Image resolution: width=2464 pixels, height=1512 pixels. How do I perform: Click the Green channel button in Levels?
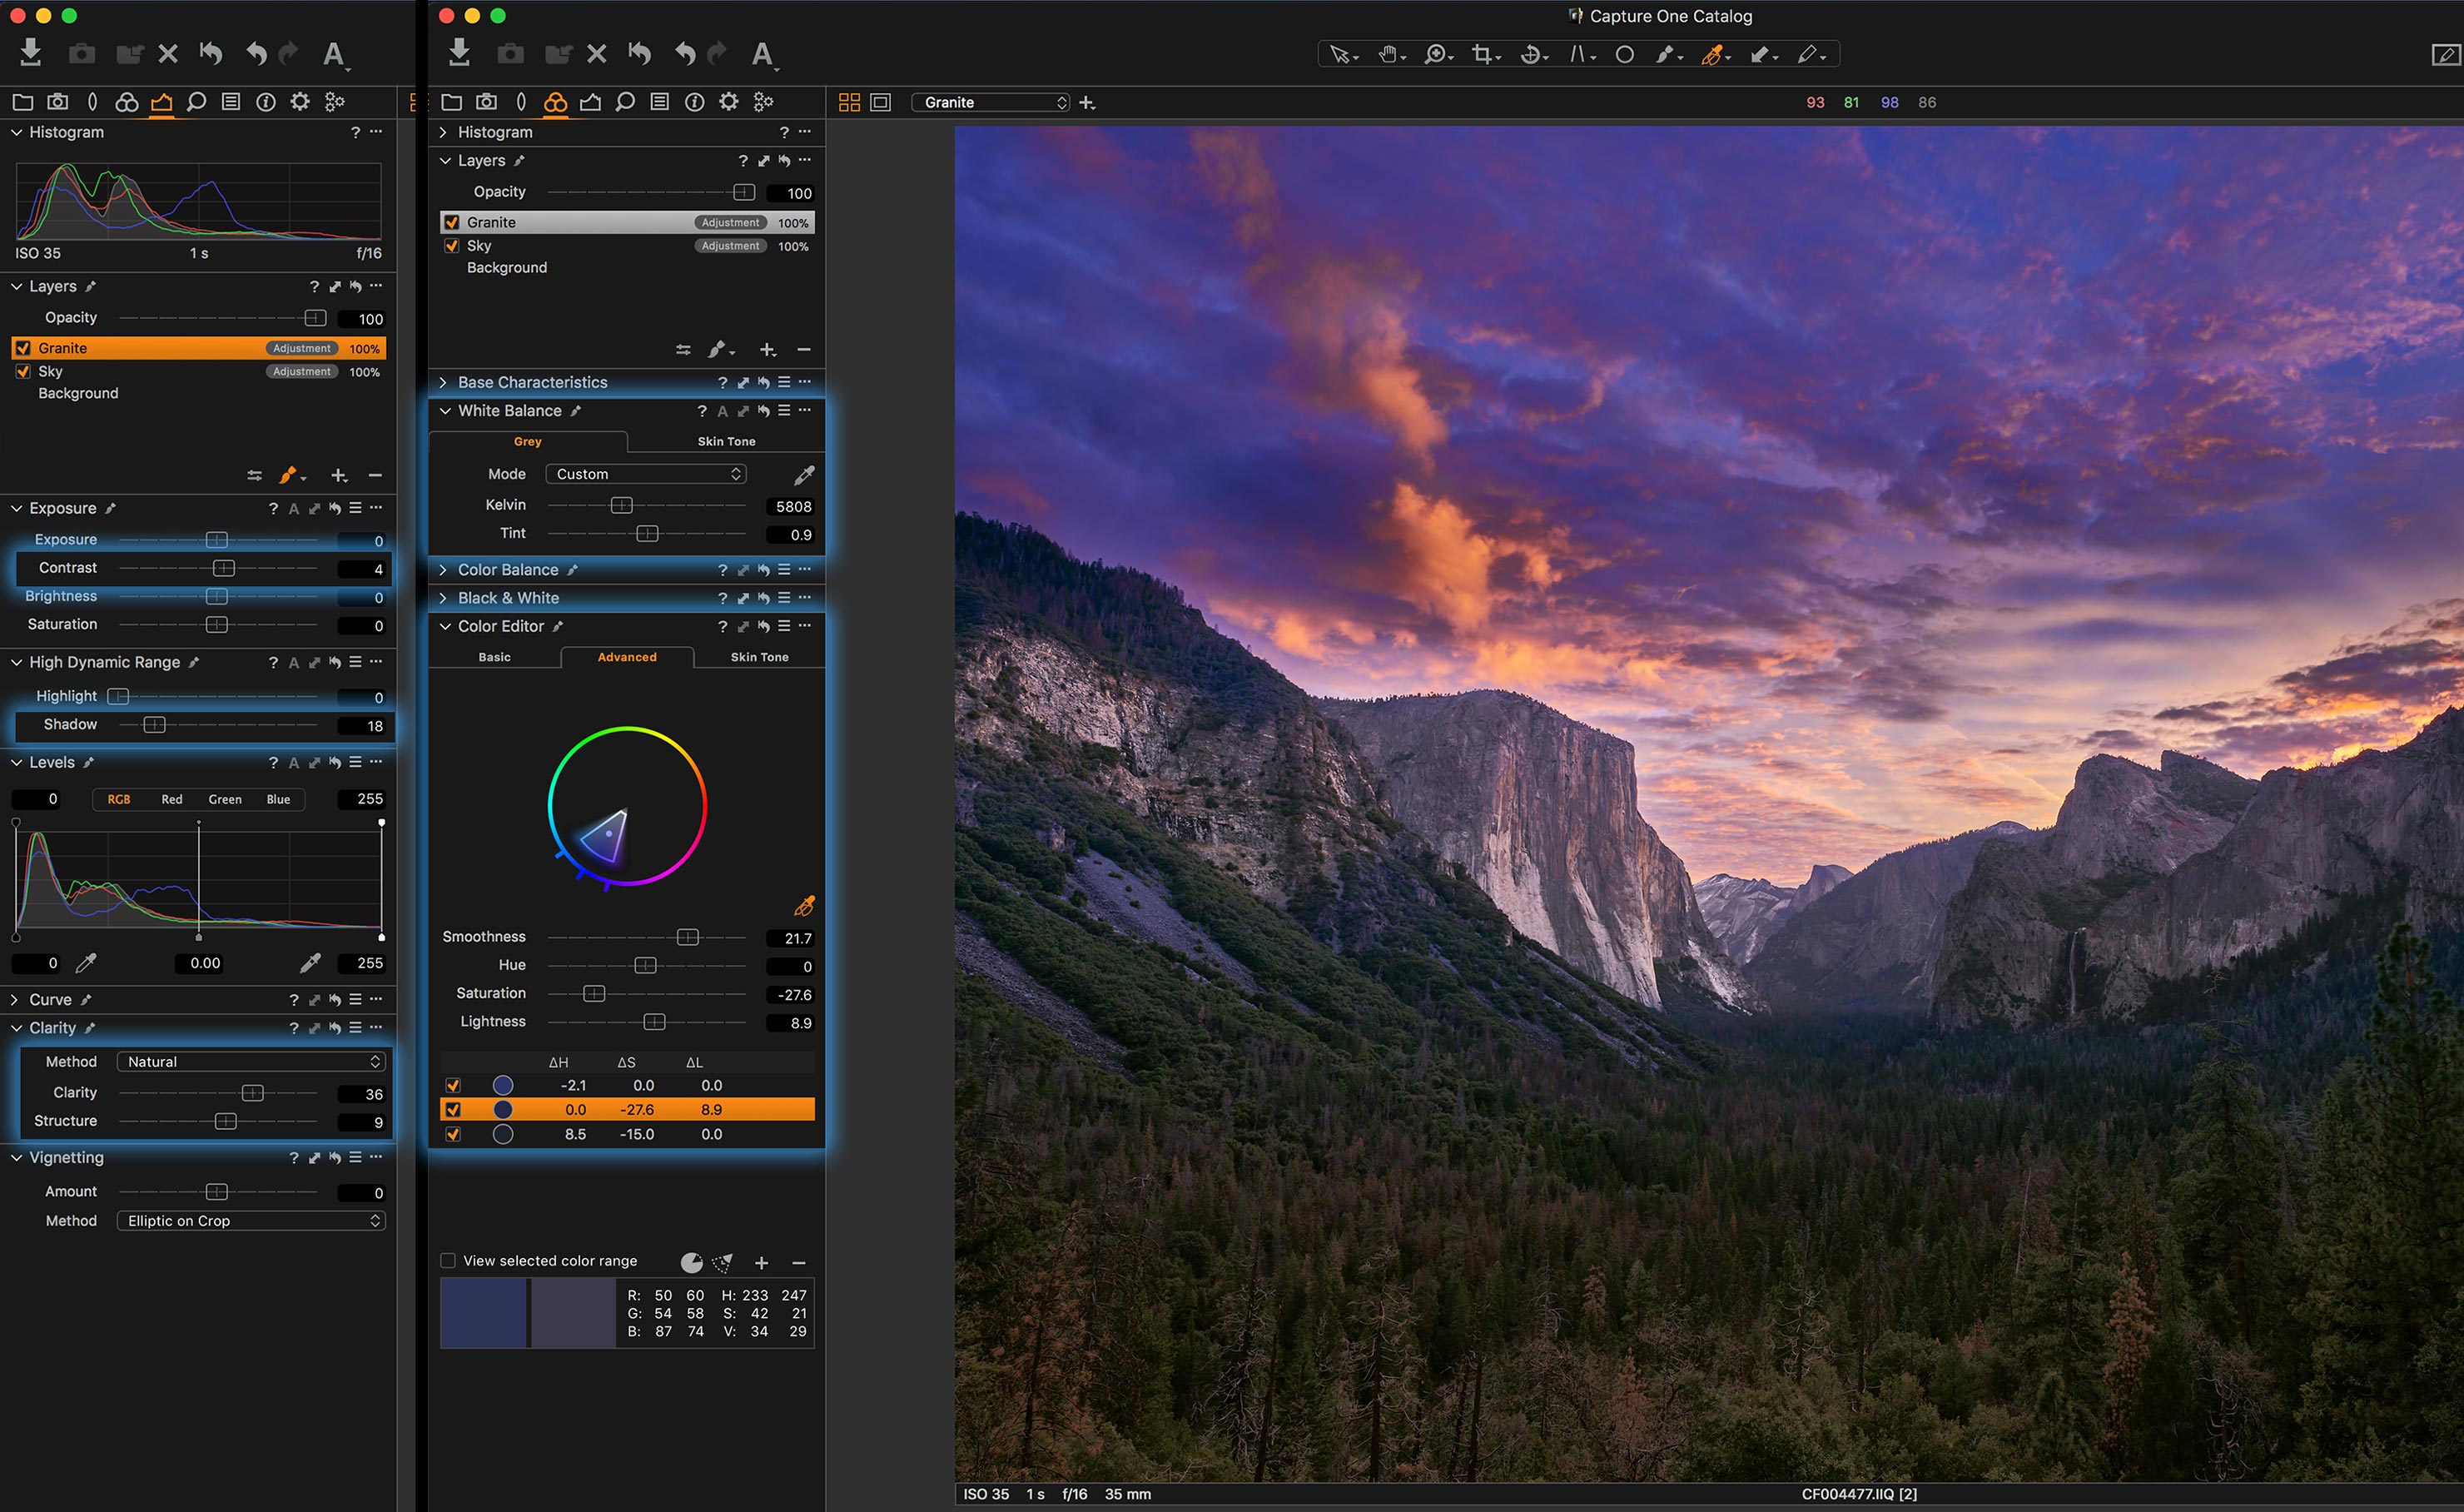(224, 799)
